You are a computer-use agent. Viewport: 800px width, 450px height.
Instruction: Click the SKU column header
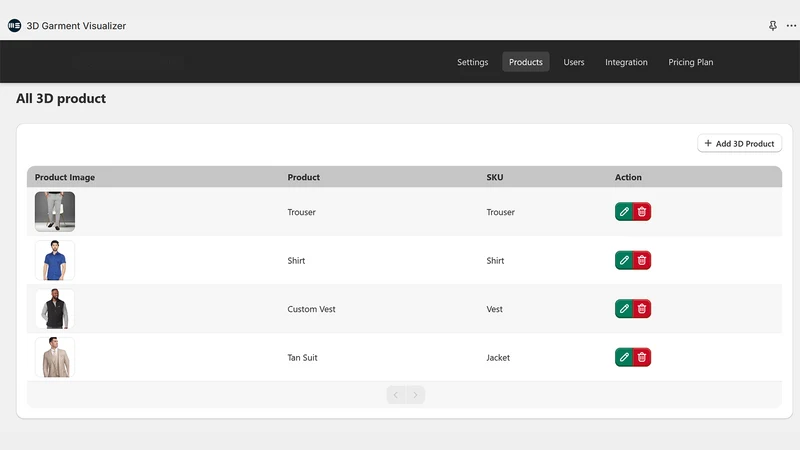(494, 177)
